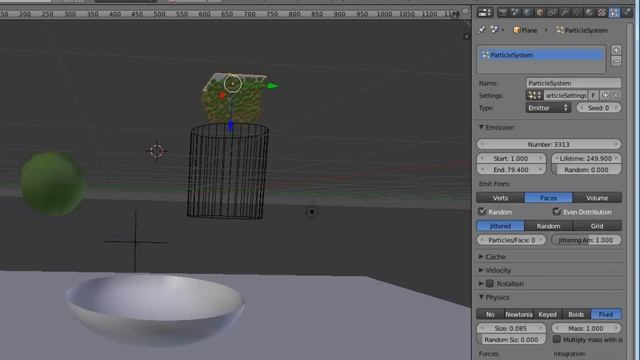This screenshot has height=360, width=640.
Task: Choose Jittered distribution
Action: pos(500,226)
